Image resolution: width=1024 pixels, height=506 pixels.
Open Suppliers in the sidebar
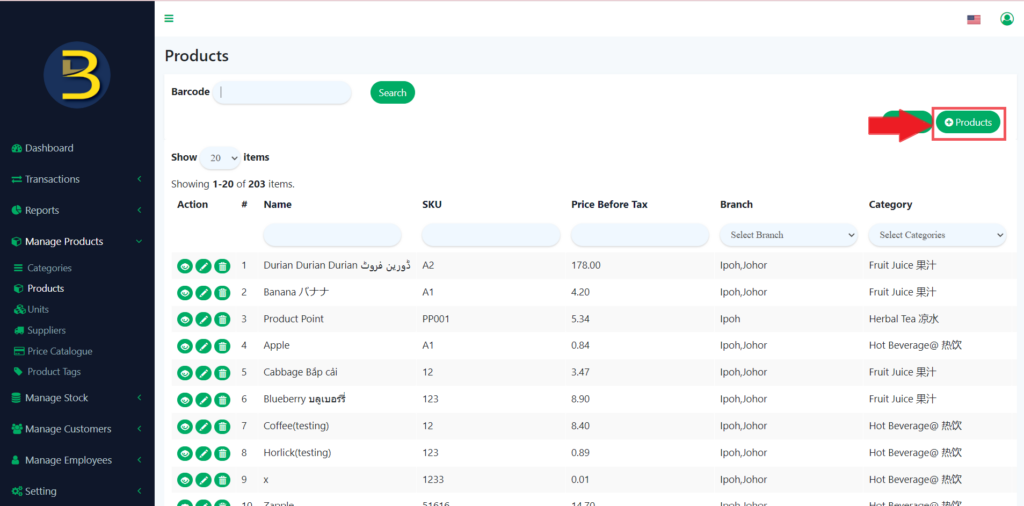pos(46,330)
